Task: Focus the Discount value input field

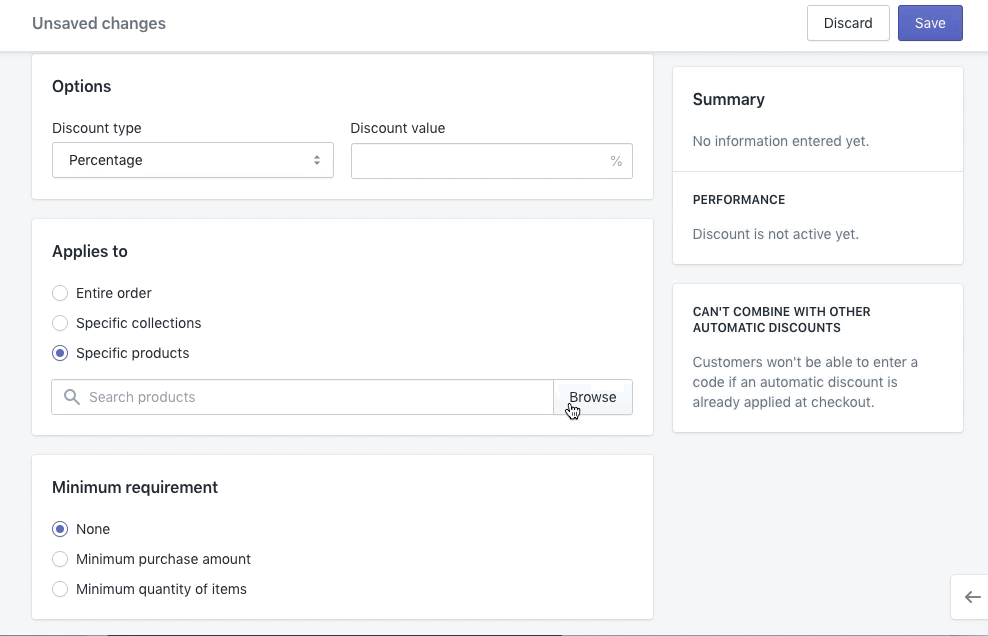Action: (480, 161)
